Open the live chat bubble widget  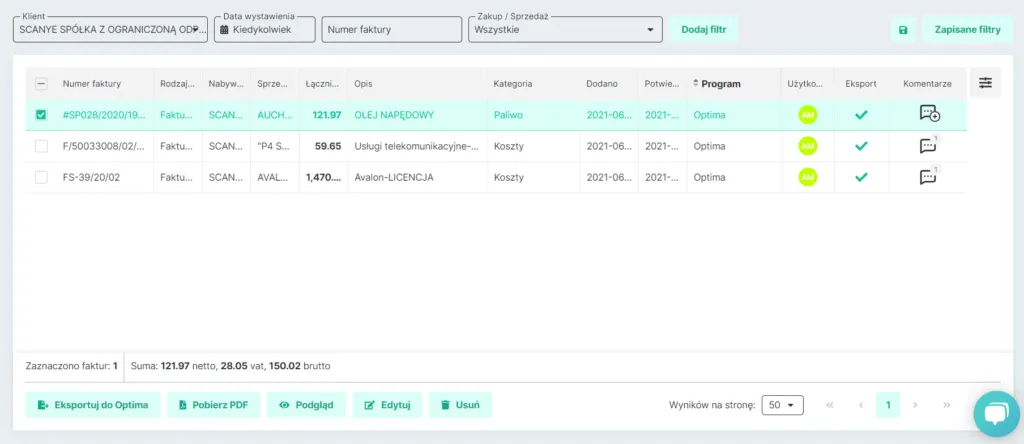tap(997, 413)
